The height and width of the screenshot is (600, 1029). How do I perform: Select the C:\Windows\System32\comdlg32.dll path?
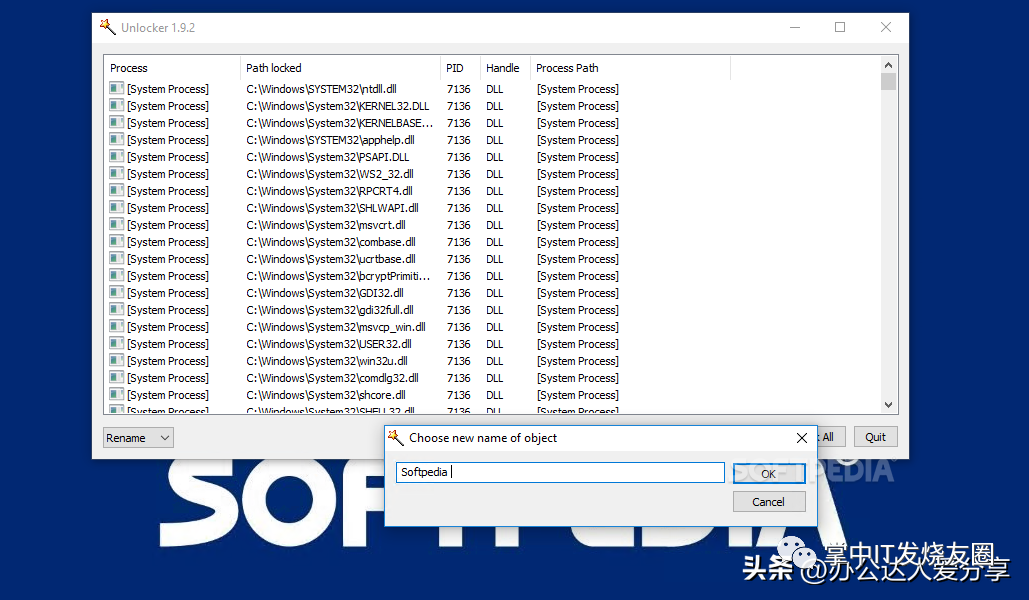coord(333,378)
